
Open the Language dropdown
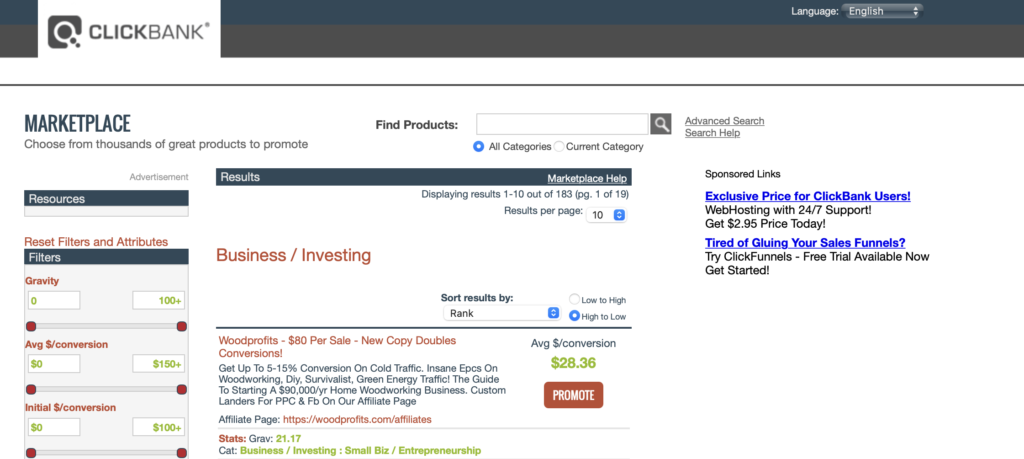coord(881,11)
